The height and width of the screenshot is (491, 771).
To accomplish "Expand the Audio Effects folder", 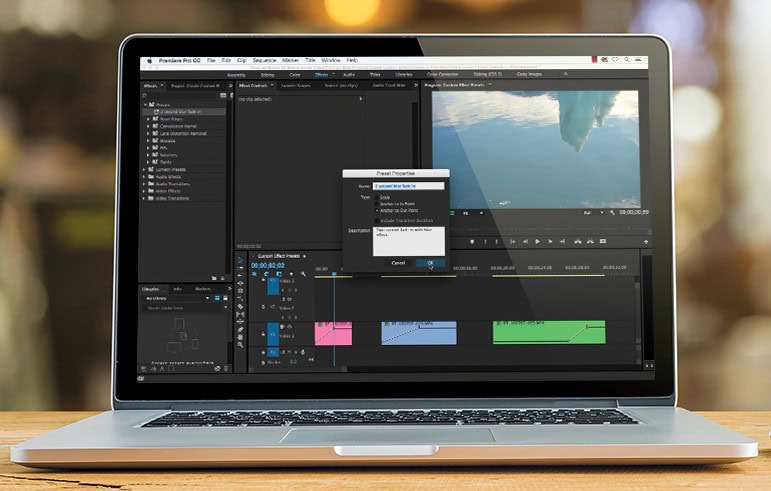I will click(x=144, y=177).
